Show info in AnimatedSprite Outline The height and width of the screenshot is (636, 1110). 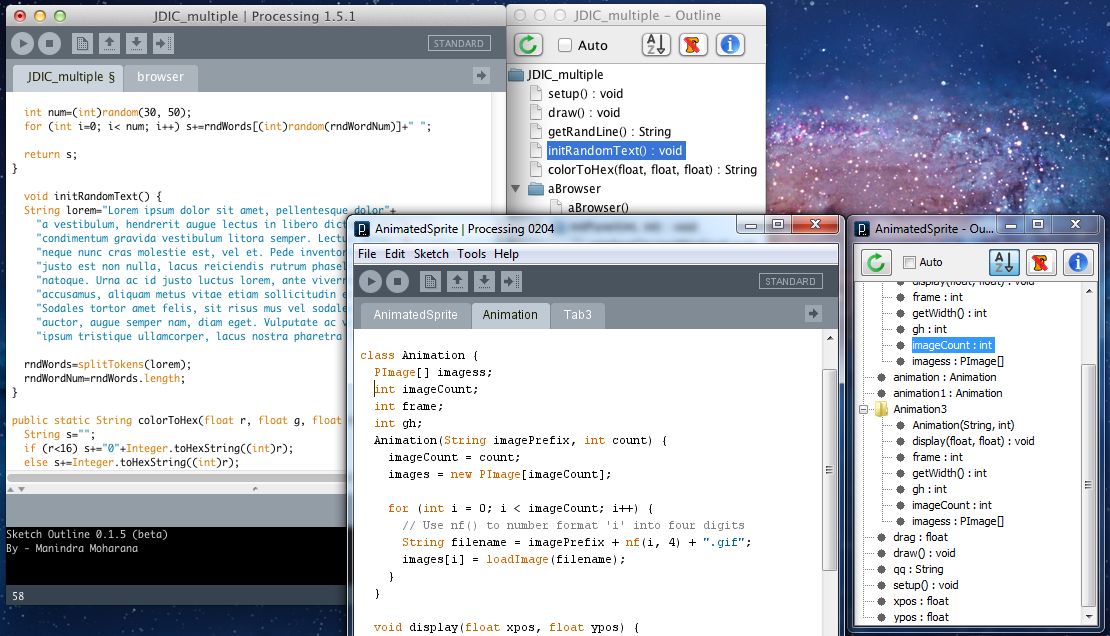[1077, 262]
